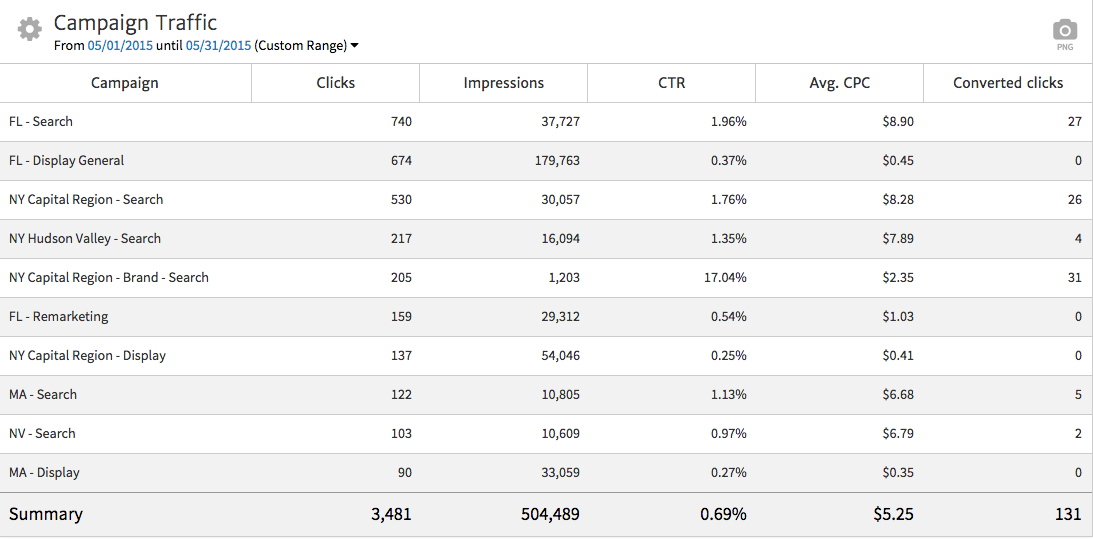Select the FL - Remarketing campaign
The height and width of the screenshot is (539, 1093).
tap(58, 317)
